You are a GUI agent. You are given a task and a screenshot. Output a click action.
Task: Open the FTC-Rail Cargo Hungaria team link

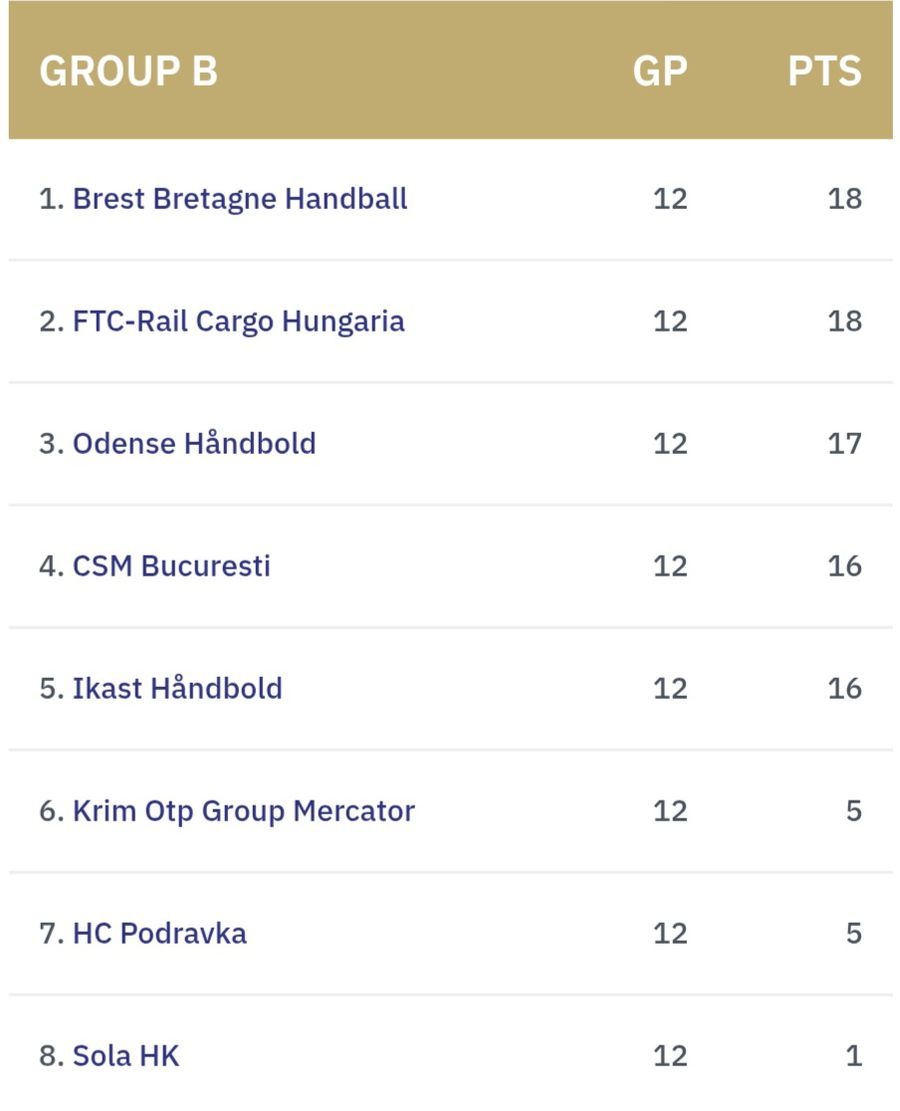[238, 321]
